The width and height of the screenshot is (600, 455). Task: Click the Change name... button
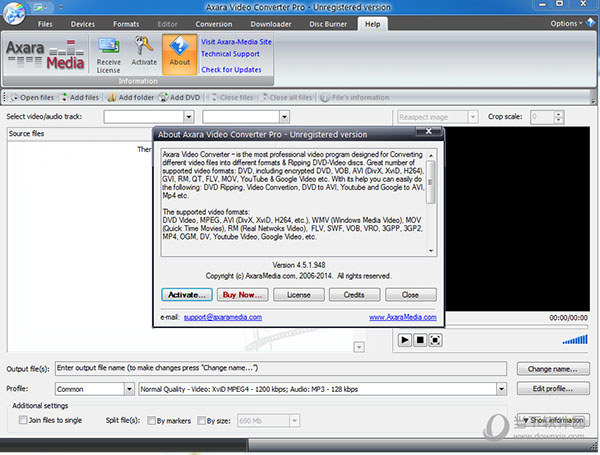click(x=553, y=369)
